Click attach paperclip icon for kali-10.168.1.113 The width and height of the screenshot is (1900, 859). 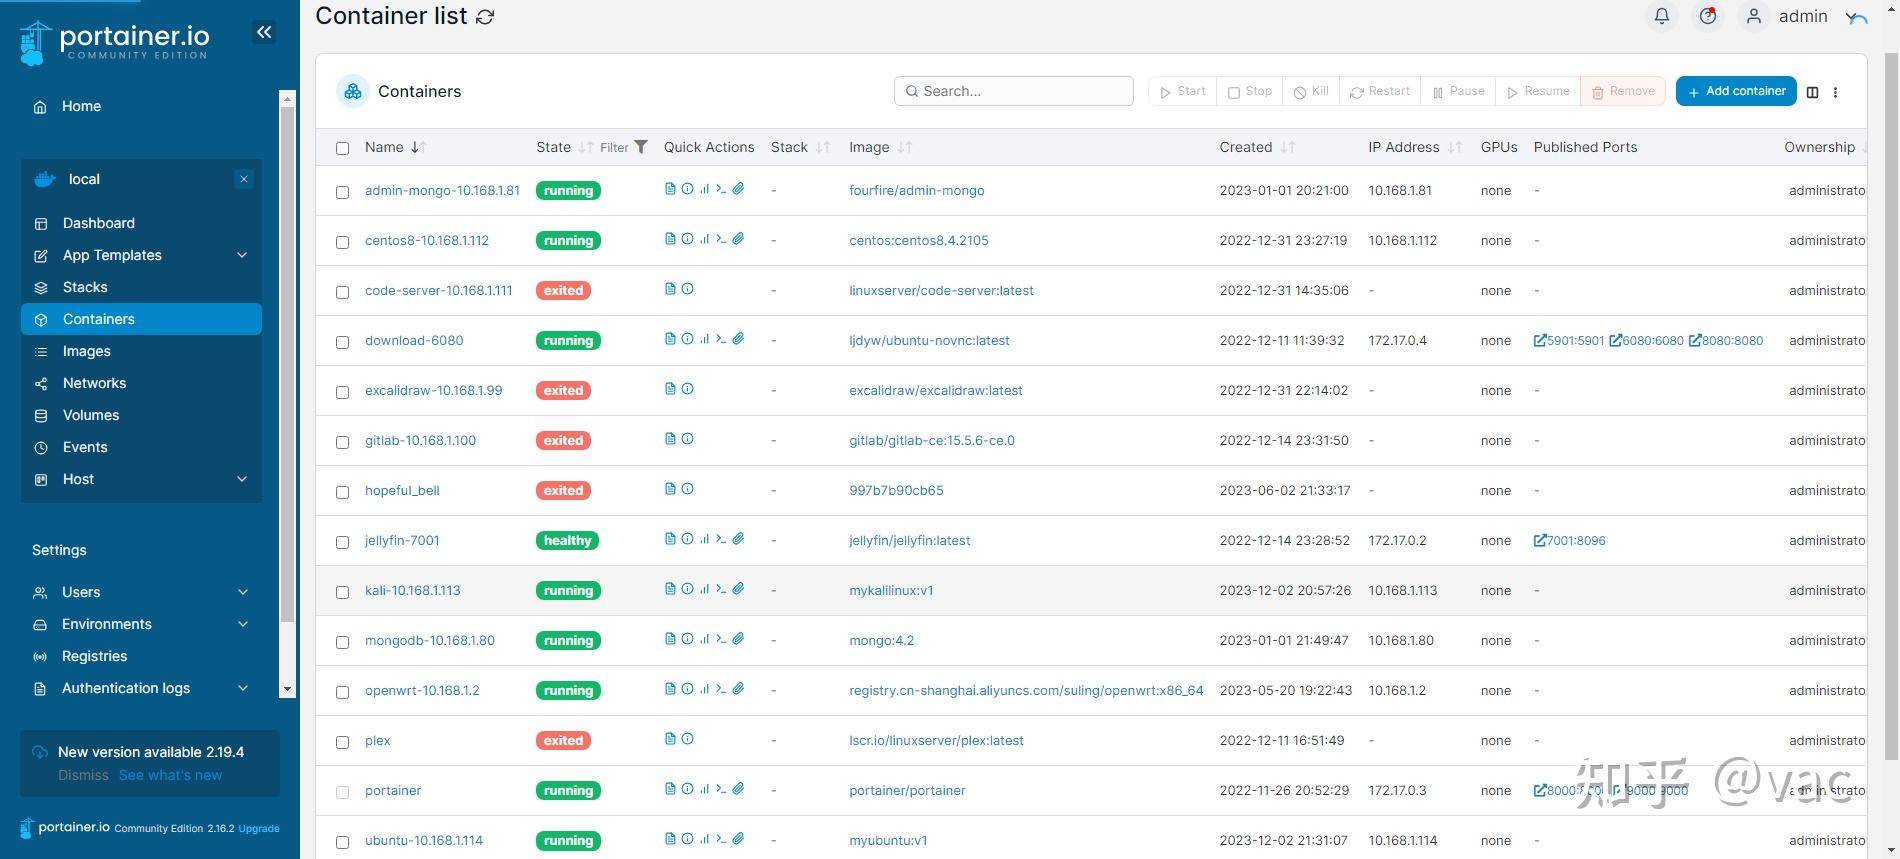[x=738, y=589]
